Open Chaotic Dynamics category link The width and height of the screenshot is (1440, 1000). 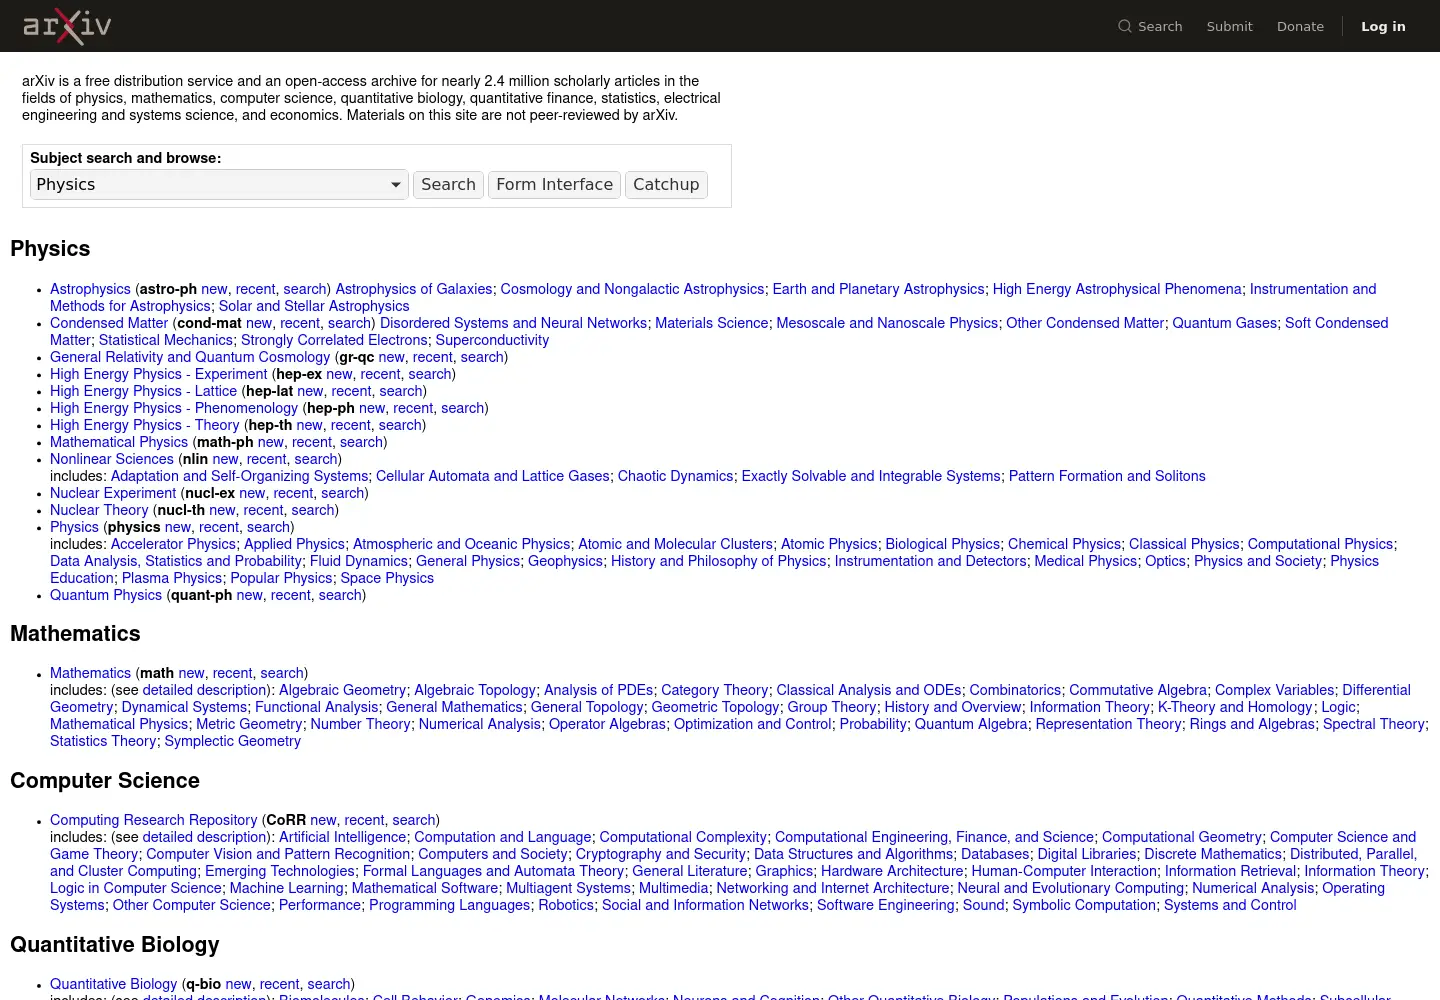(x=675, y=476)
